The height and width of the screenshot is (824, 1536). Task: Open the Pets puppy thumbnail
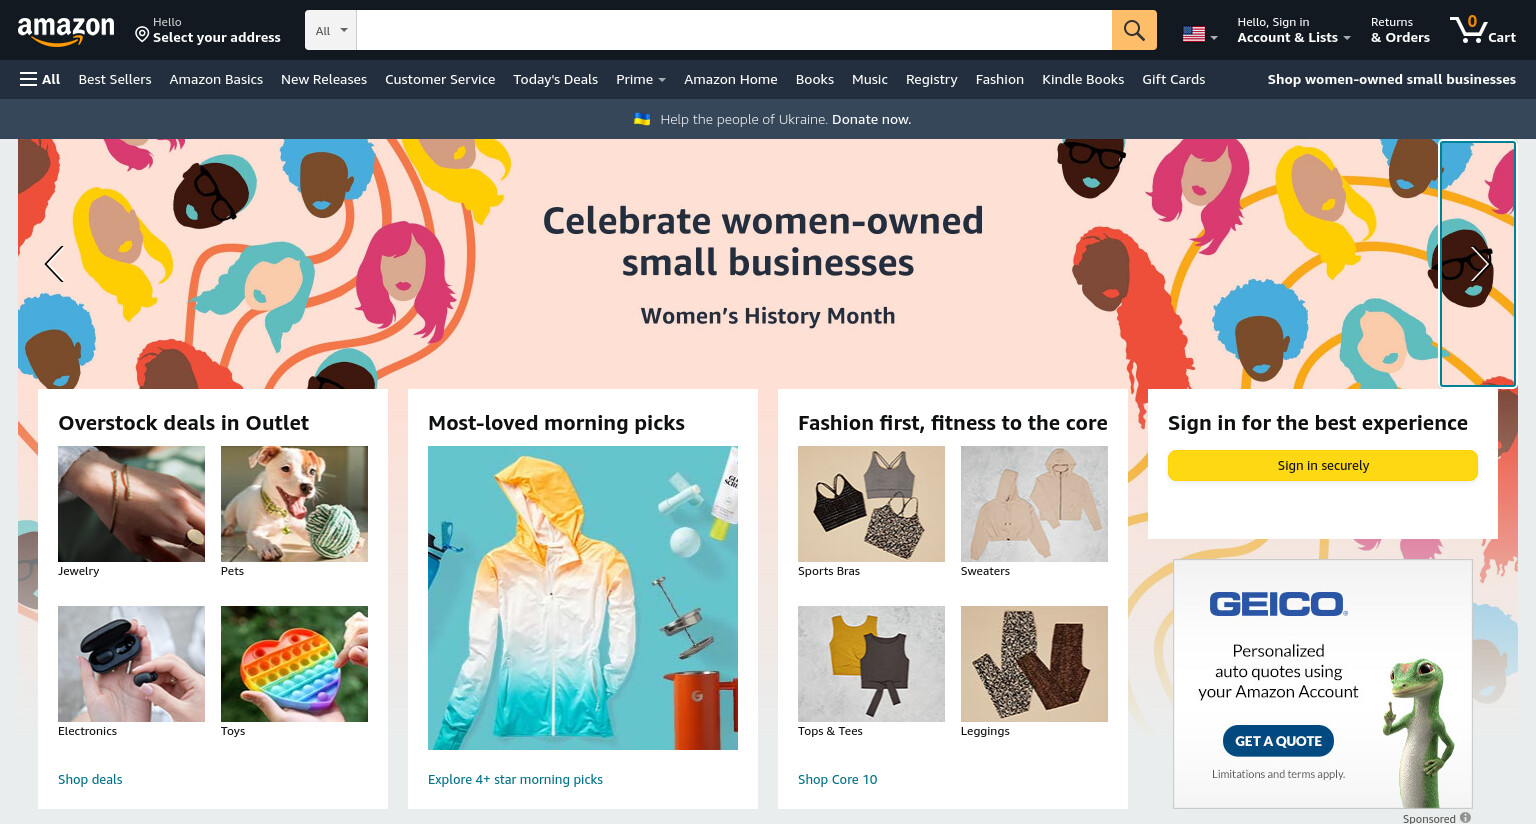pos(294,504)
